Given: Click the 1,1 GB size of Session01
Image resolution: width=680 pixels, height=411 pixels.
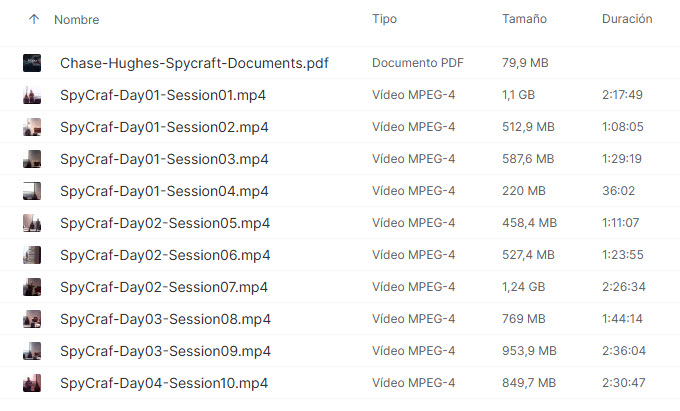Looking at the screenshot, I should 518,95.
